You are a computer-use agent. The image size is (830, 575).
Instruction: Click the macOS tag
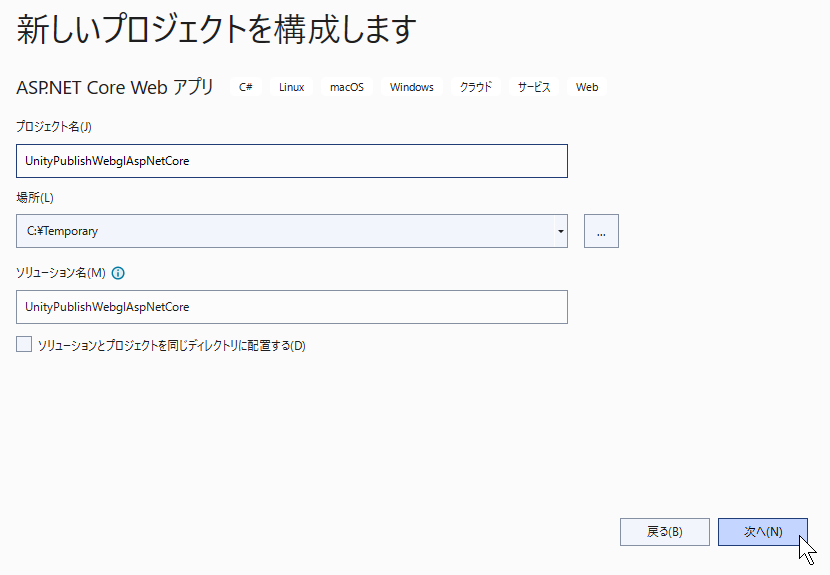click(x=347, y=87)
